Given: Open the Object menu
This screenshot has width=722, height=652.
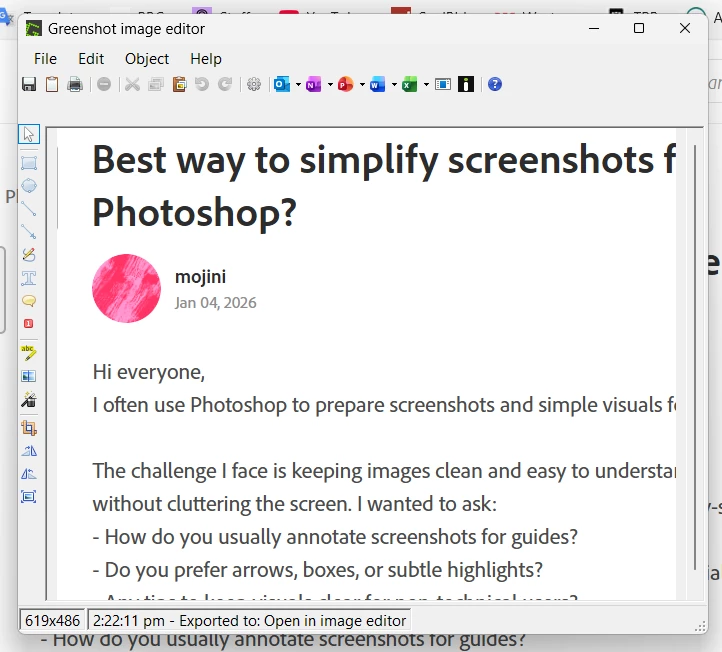Looking at the screenshot, I should 147,59.
